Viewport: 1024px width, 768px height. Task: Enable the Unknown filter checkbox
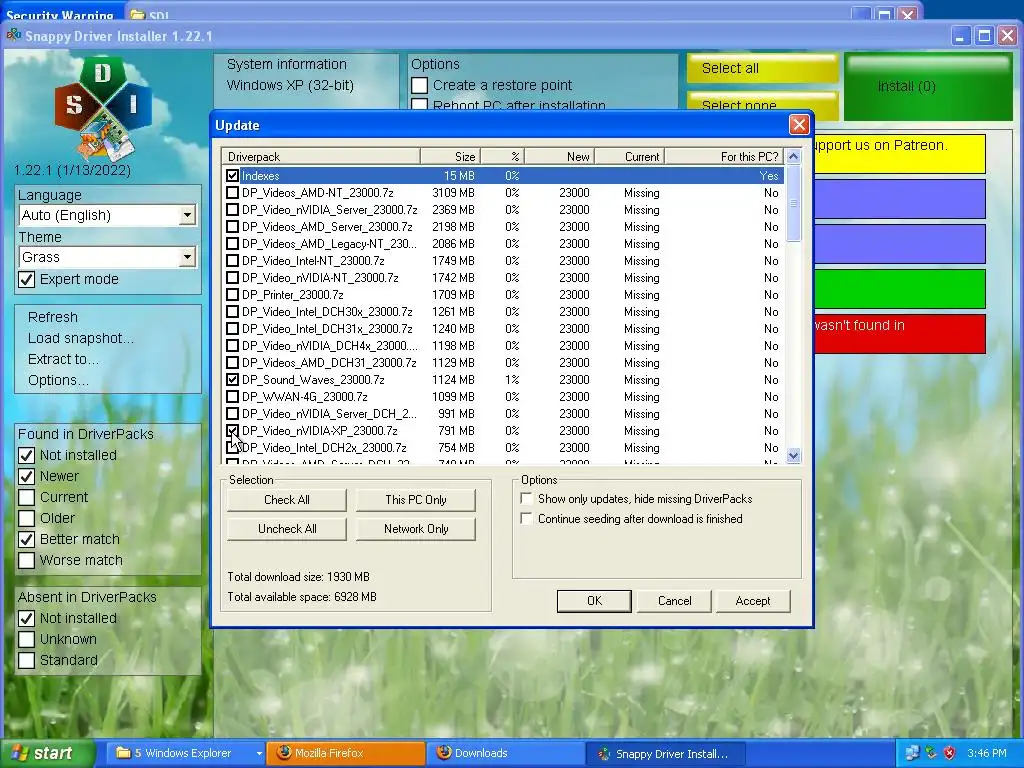pyautogui.click(x=27, y=639)
